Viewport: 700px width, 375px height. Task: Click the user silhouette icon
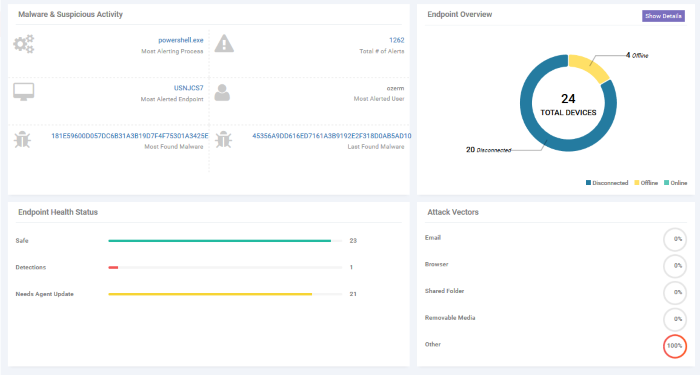tap(222, 92)
